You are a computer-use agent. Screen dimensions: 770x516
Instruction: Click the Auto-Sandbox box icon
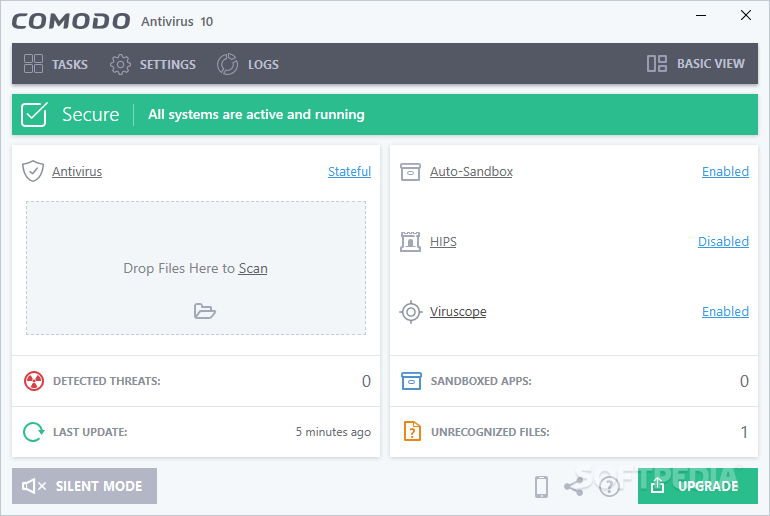[410, 172]
